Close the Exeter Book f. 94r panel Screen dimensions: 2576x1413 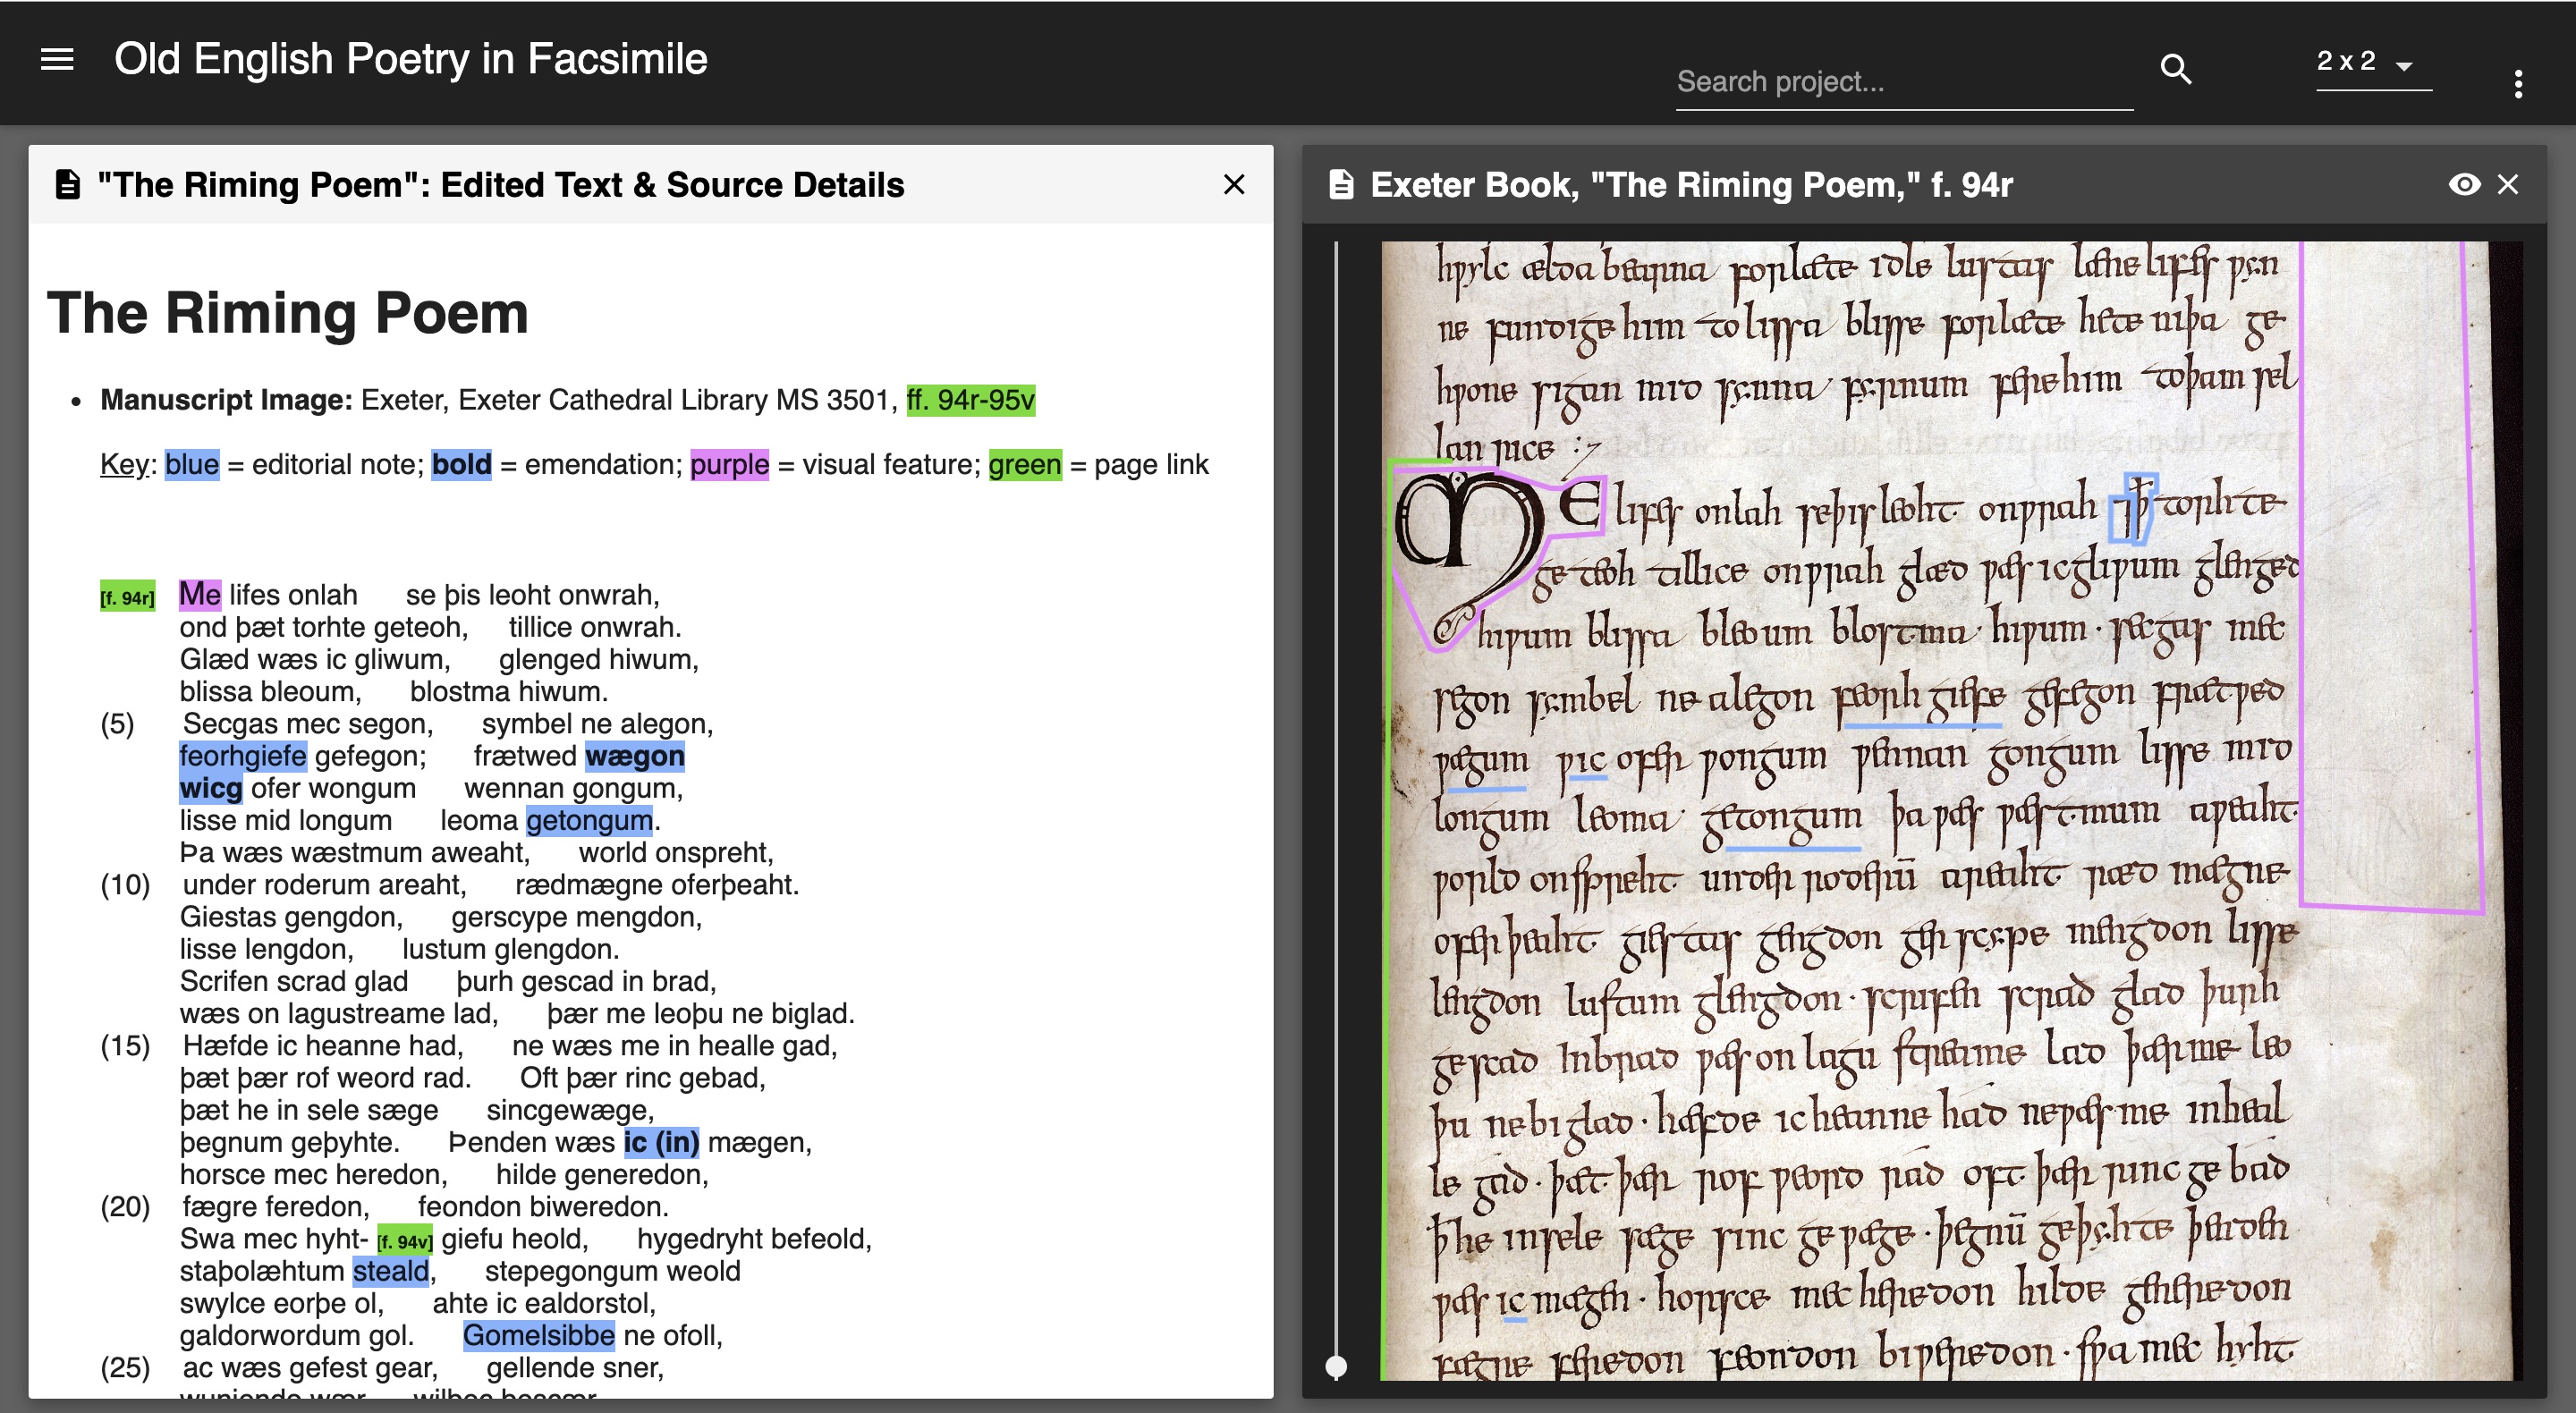click(x=2507, y=185)
